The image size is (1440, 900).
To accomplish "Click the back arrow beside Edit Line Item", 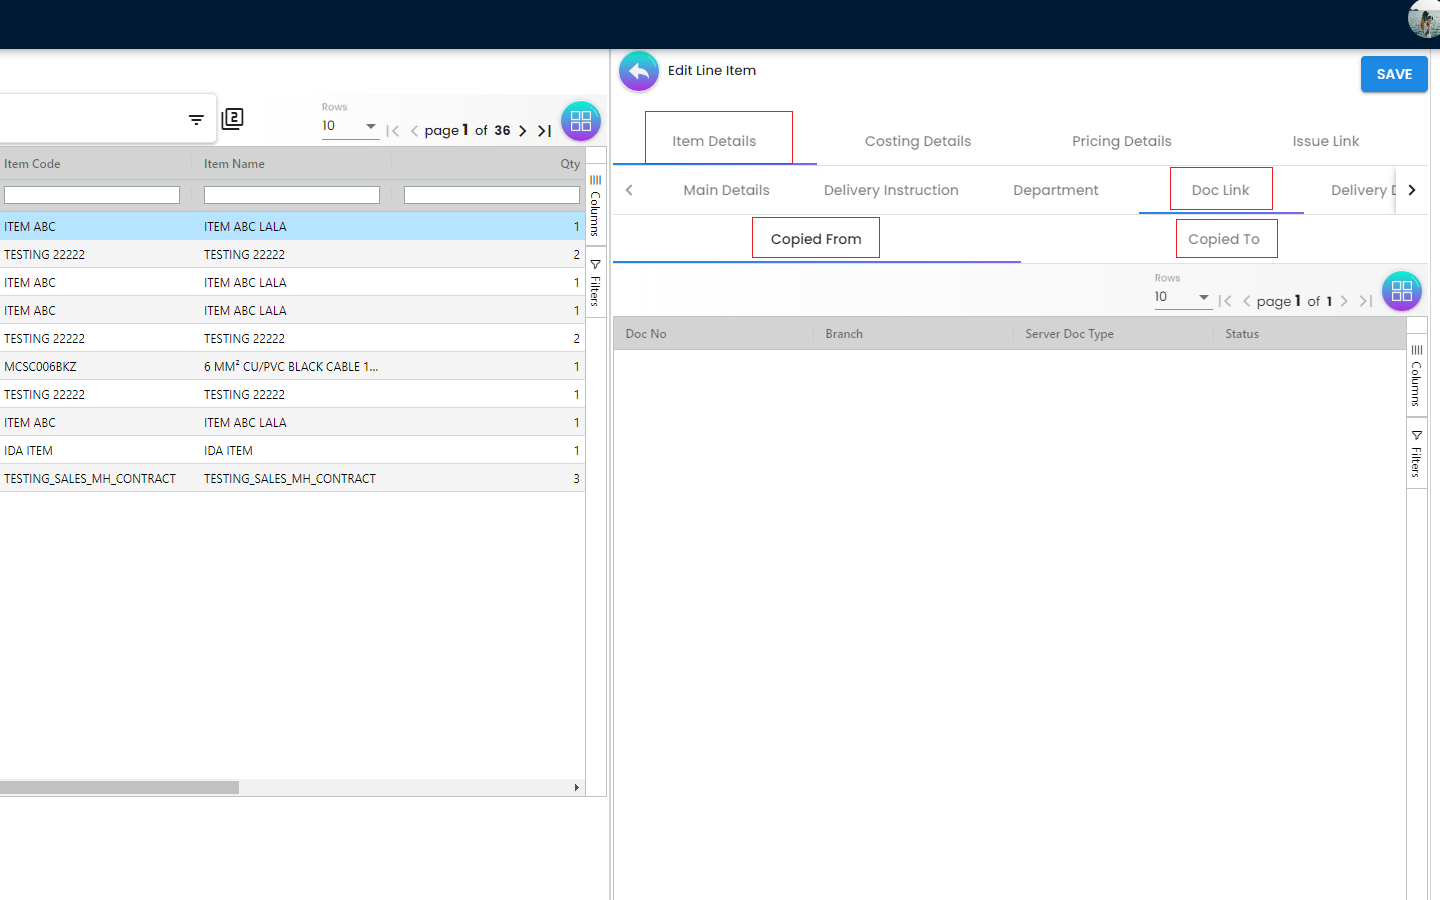I will click(639, 71).
